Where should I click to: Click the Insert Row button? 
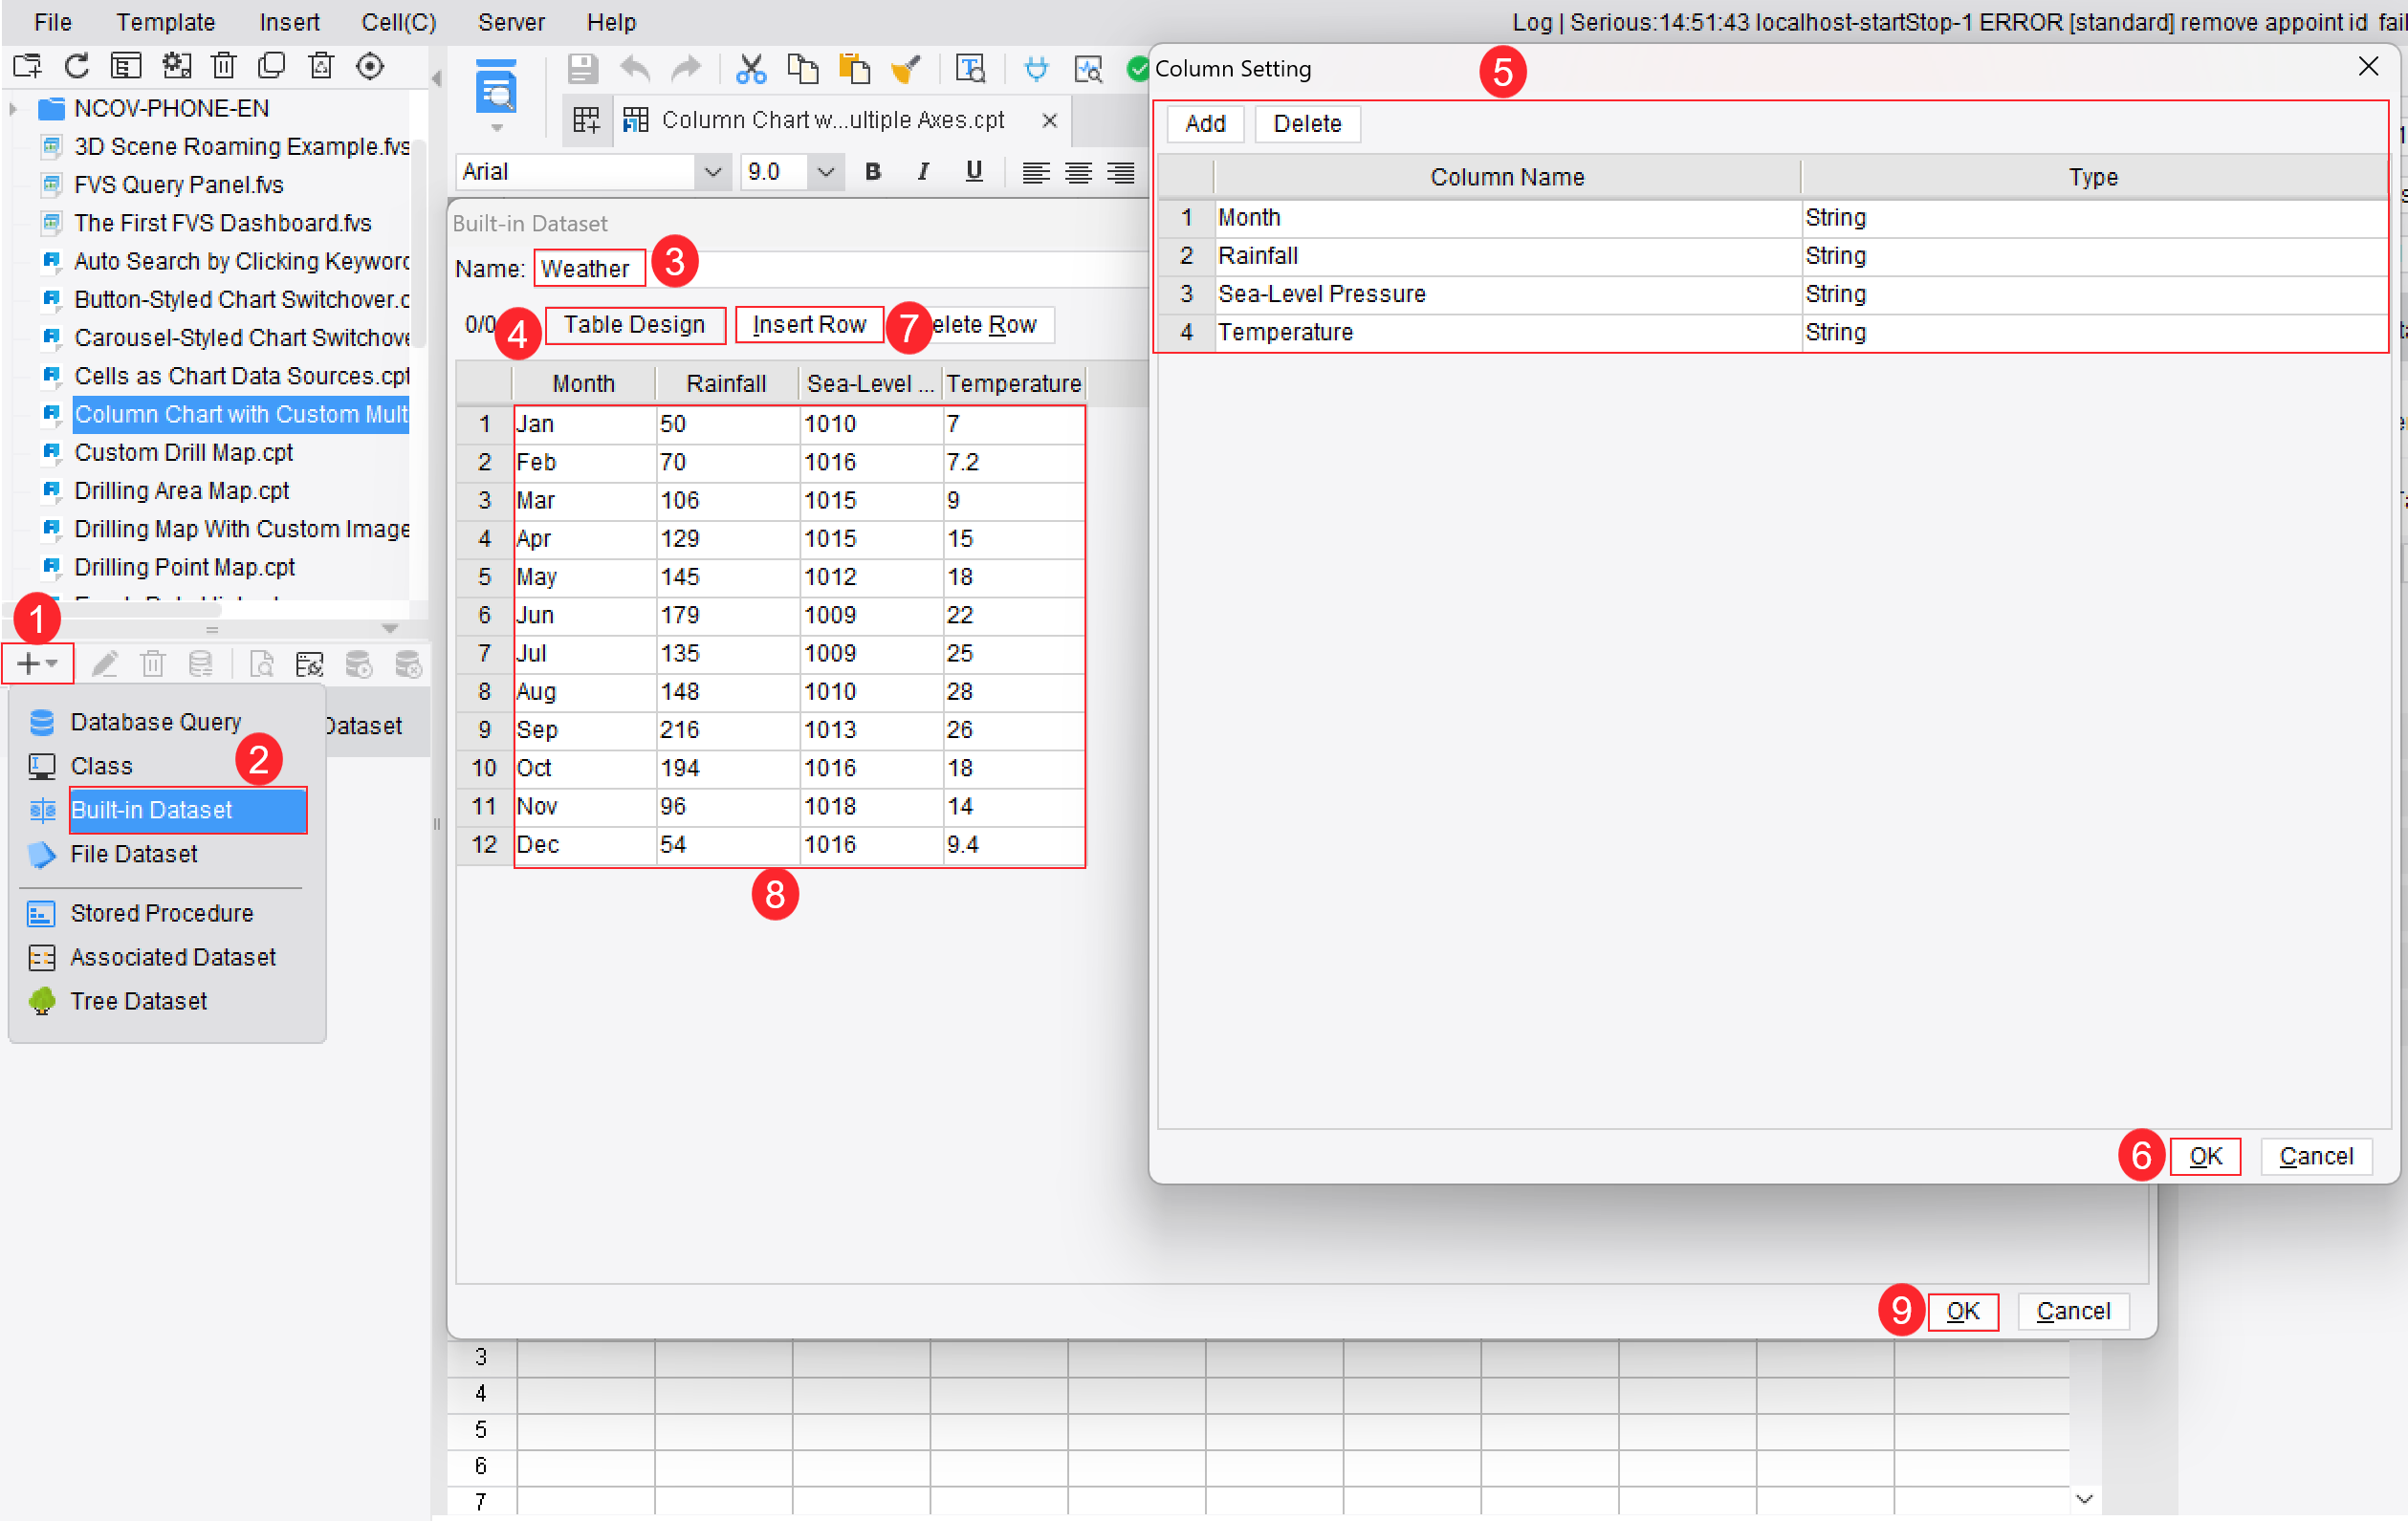pyautogui.click(x=809, y=325)
